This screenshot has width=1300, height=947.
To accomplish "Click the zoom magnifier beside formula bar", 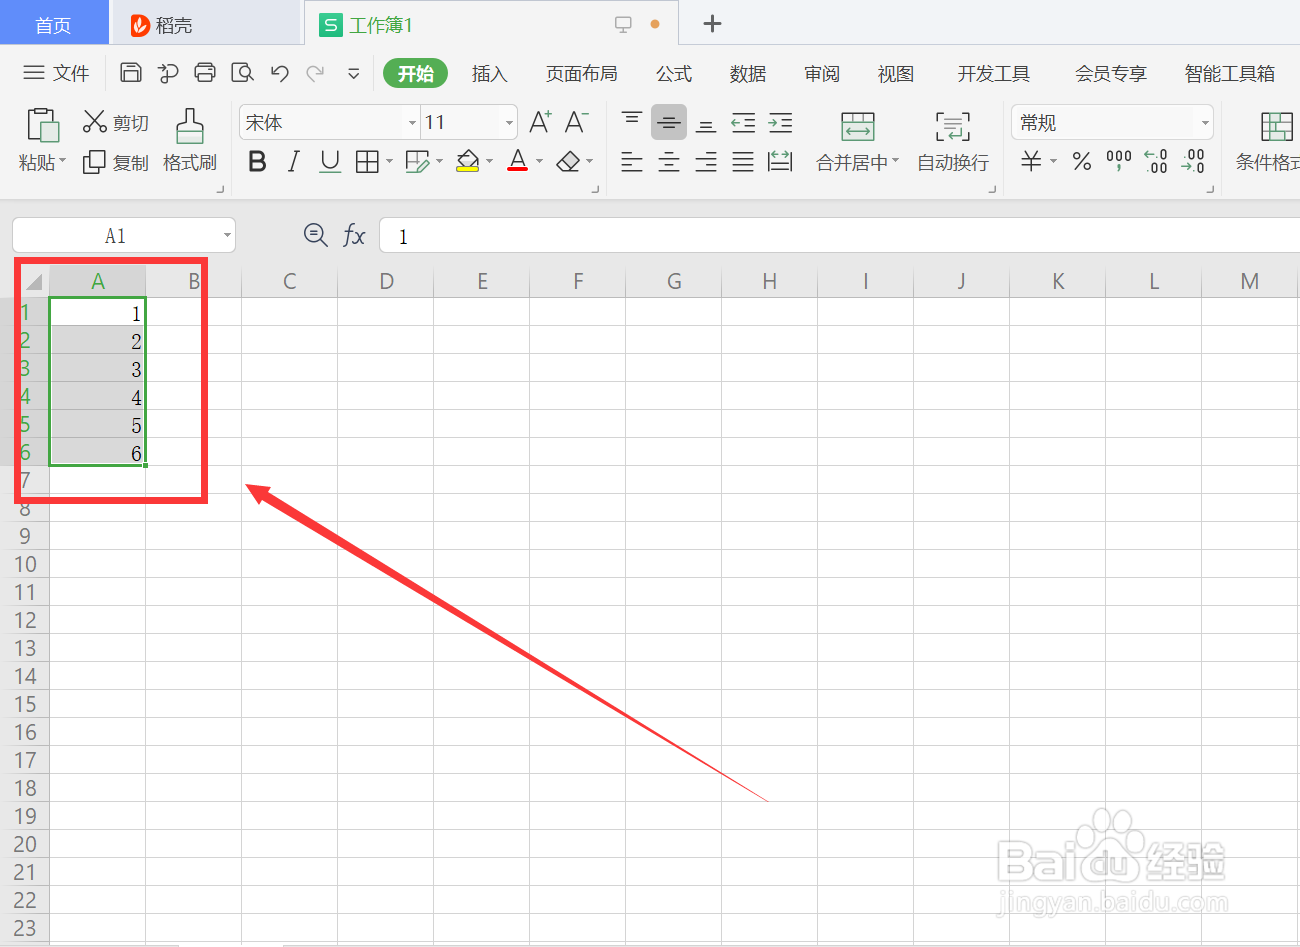I will [315, 235].
